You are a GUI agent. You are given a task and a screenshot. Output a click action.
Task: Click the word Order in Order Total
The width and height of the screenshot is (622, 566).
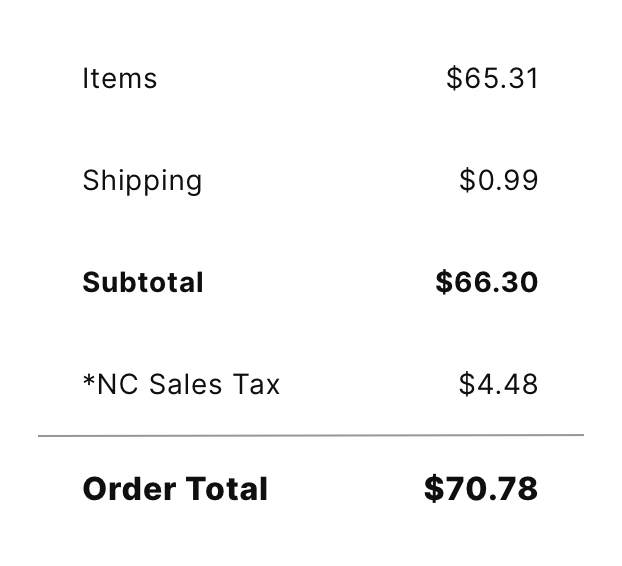click(129, 489)
